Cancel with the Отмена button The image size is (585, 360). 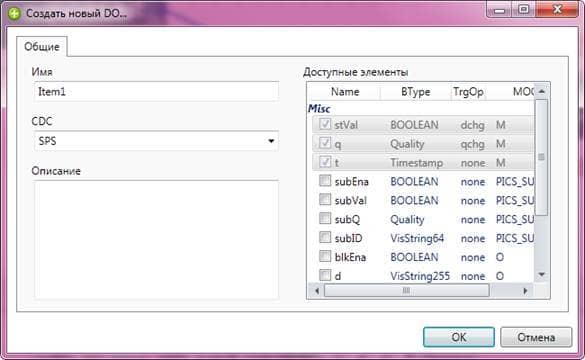536,337
